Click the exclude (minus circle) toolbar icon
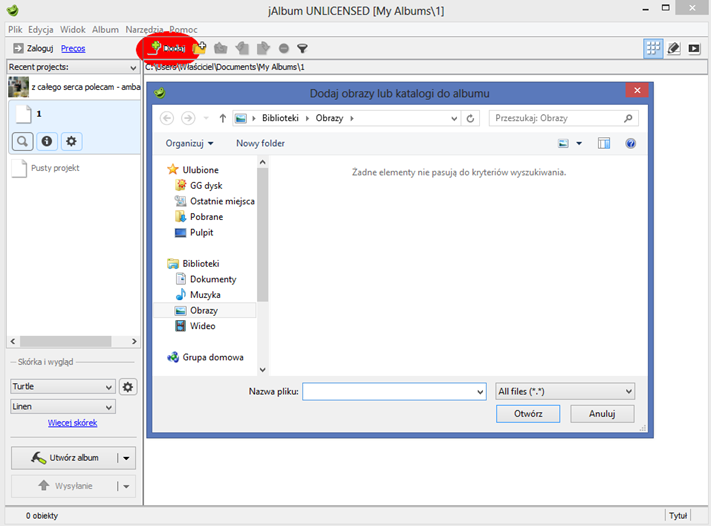711x526 pixels. pos(284,48)
